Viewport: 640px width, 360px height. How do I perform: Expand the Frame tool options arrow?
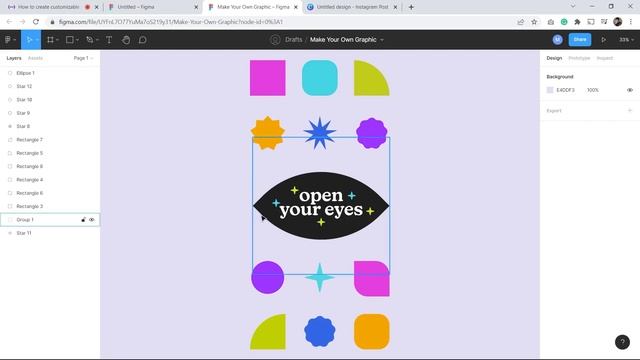point(58,40)
